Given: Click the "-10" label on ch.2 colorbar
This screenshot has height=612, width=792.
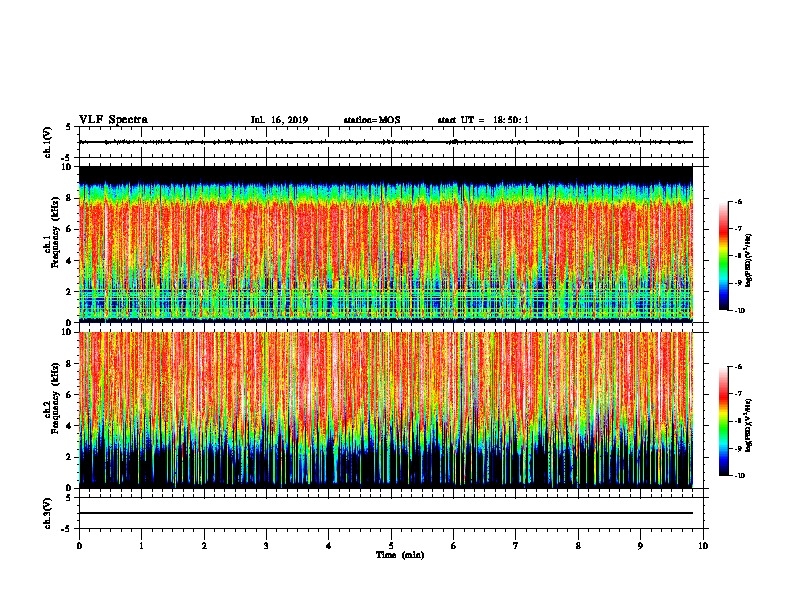Looking at the screenshot, I should 740,476.
